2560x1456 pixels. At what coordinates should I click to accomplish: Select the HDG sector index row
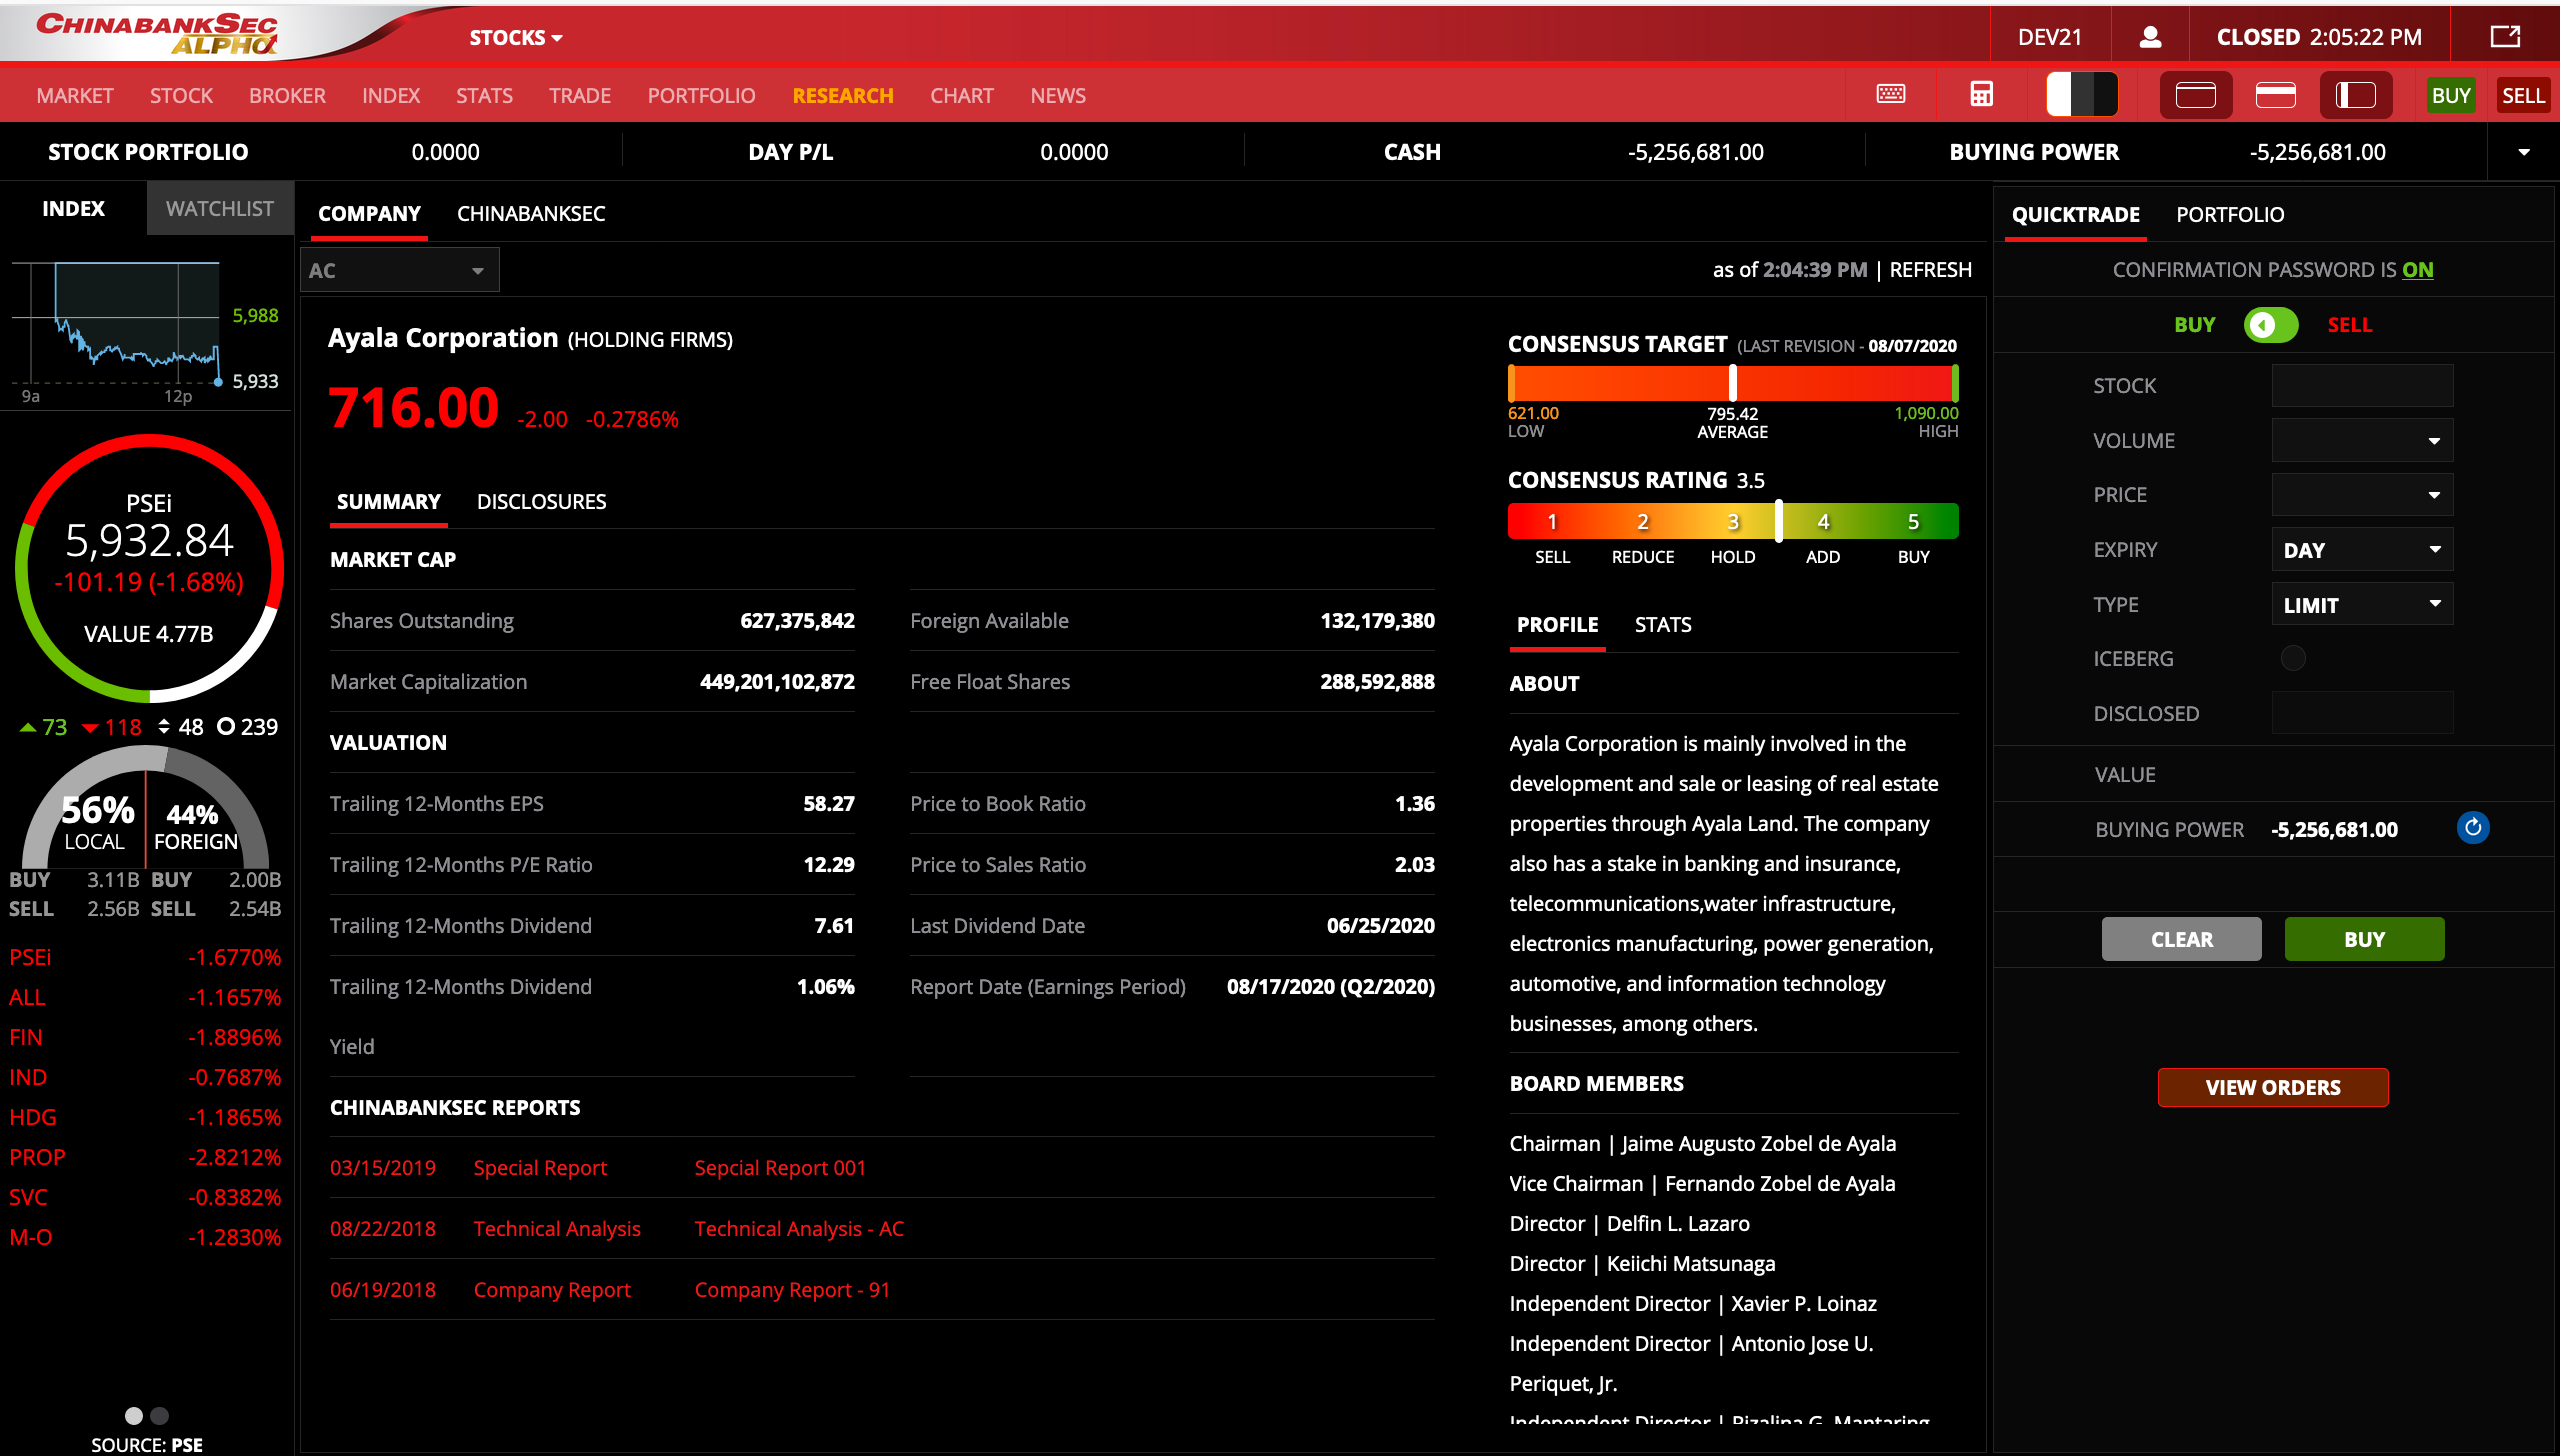(x=146, y=1117)
